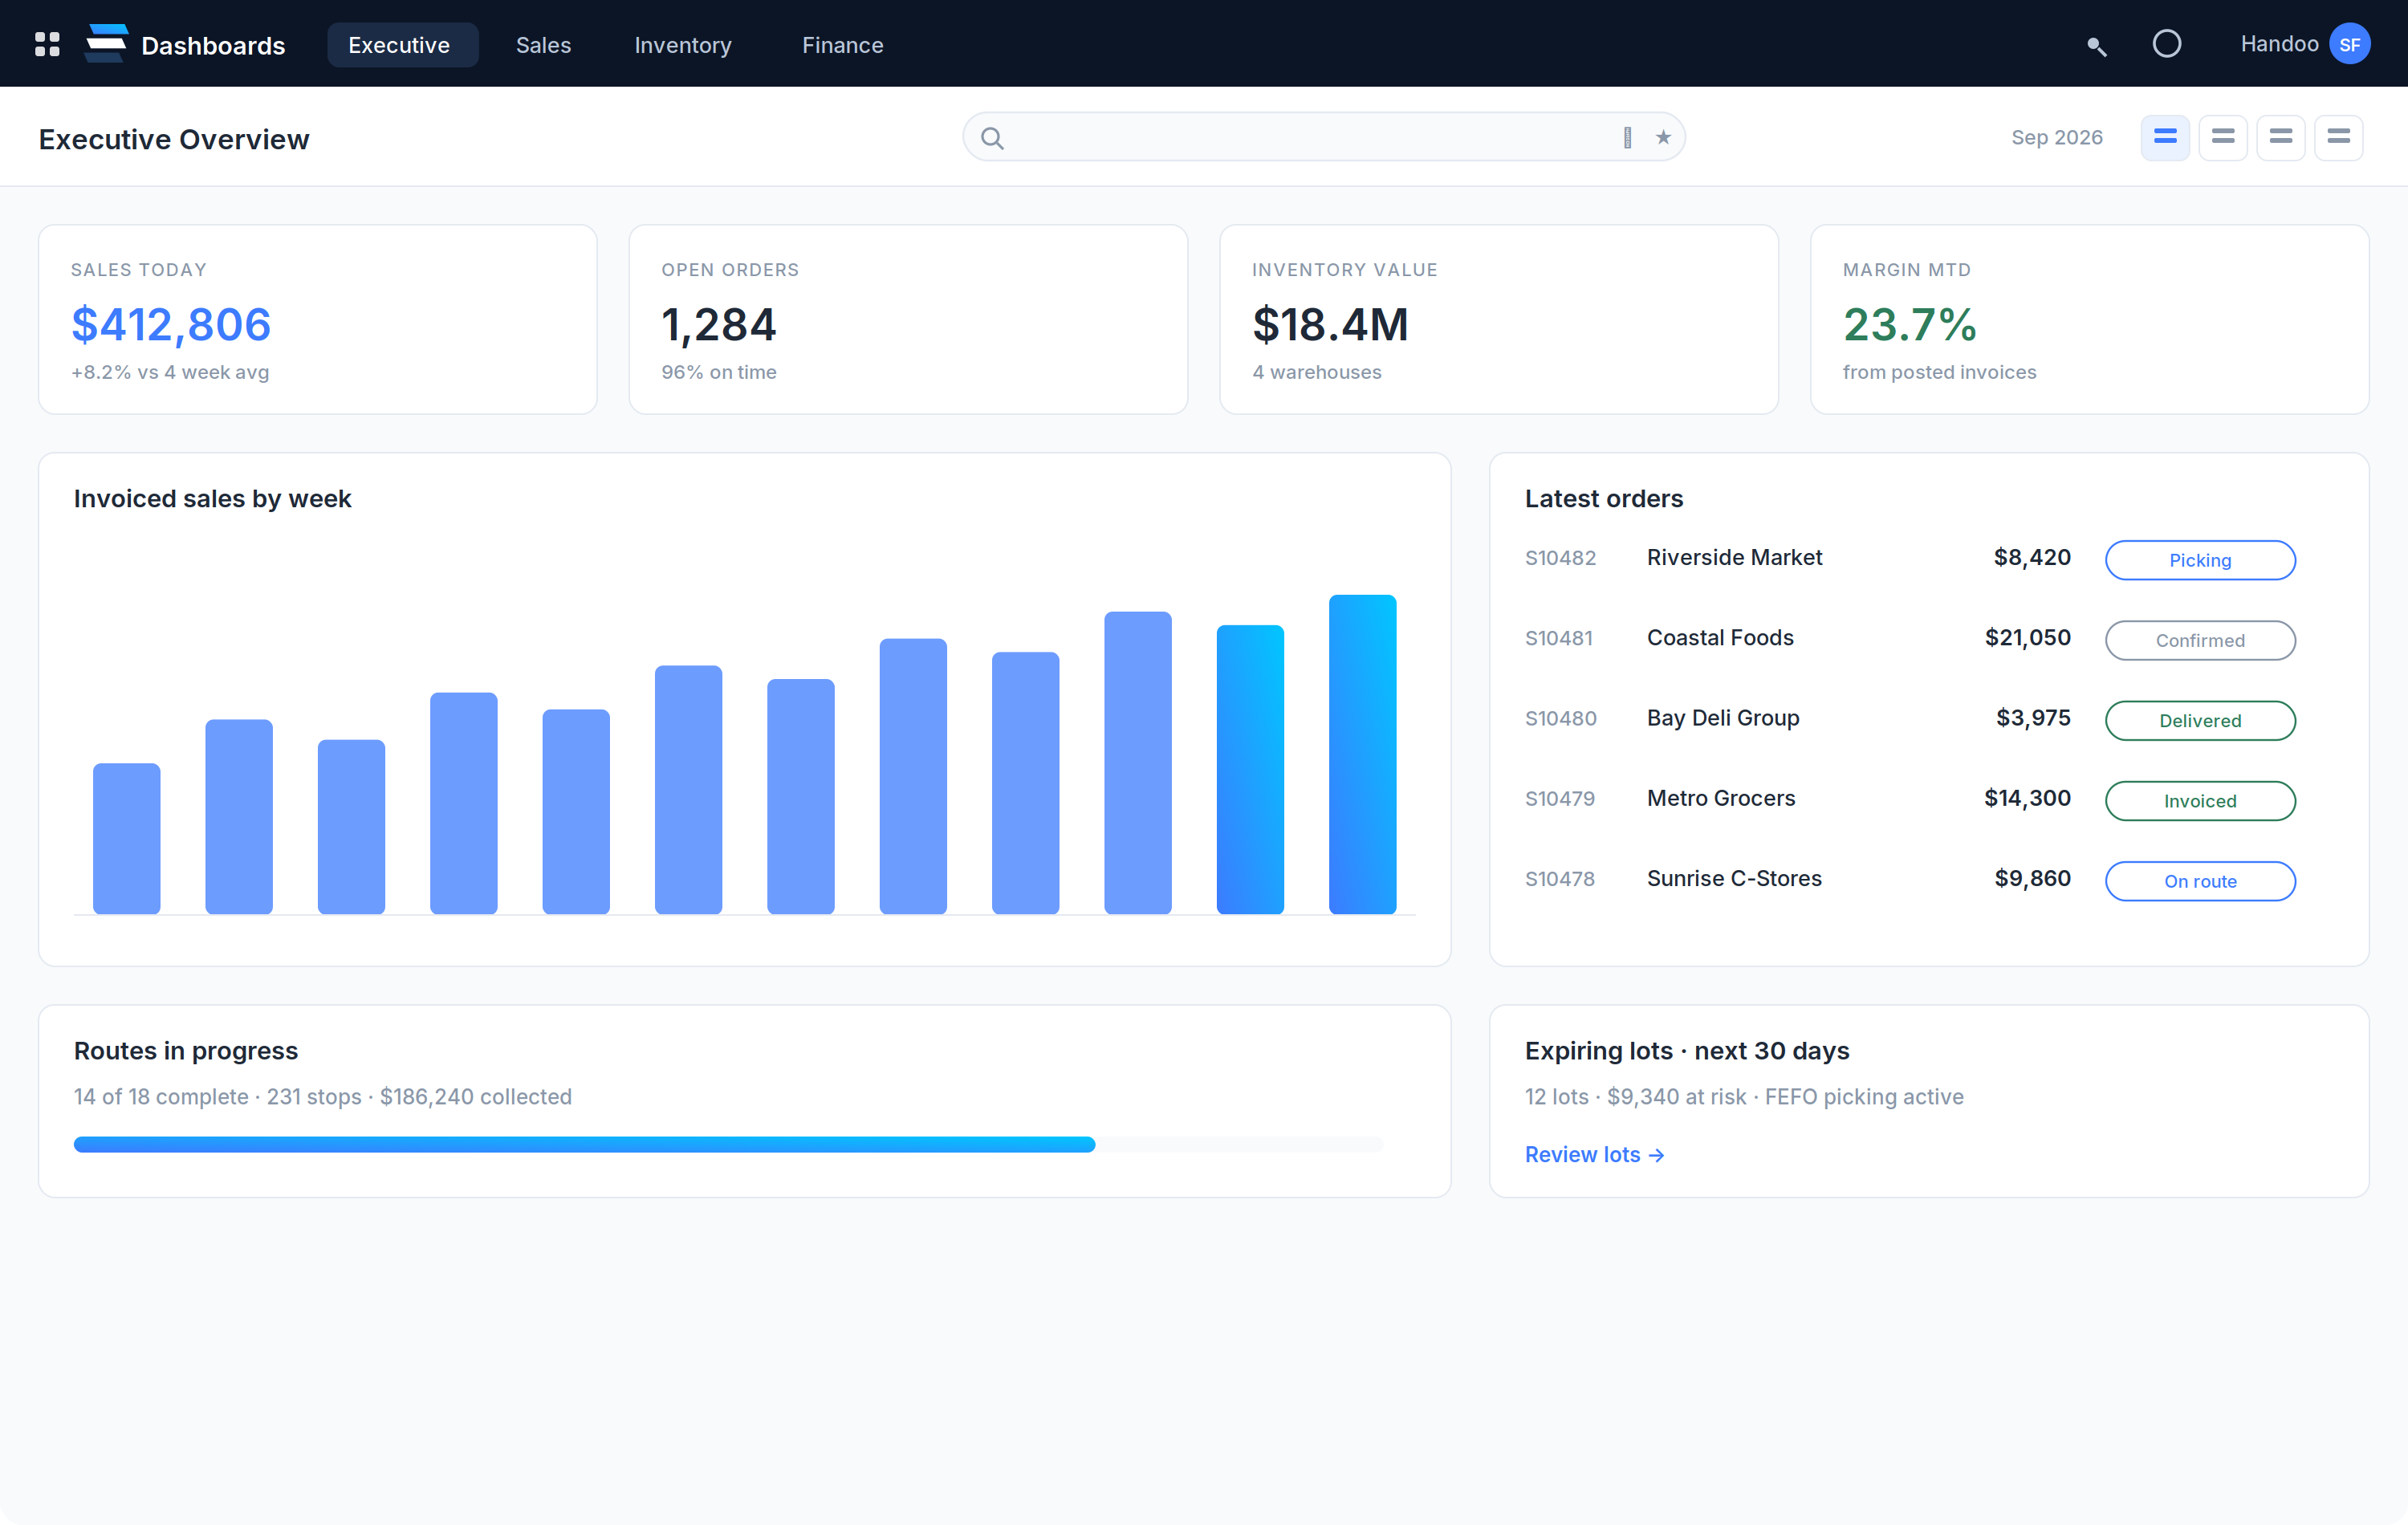This screenshot has width=2408, height=1525.
Task: Click the S10478 order number
Action: point(1560,879)
